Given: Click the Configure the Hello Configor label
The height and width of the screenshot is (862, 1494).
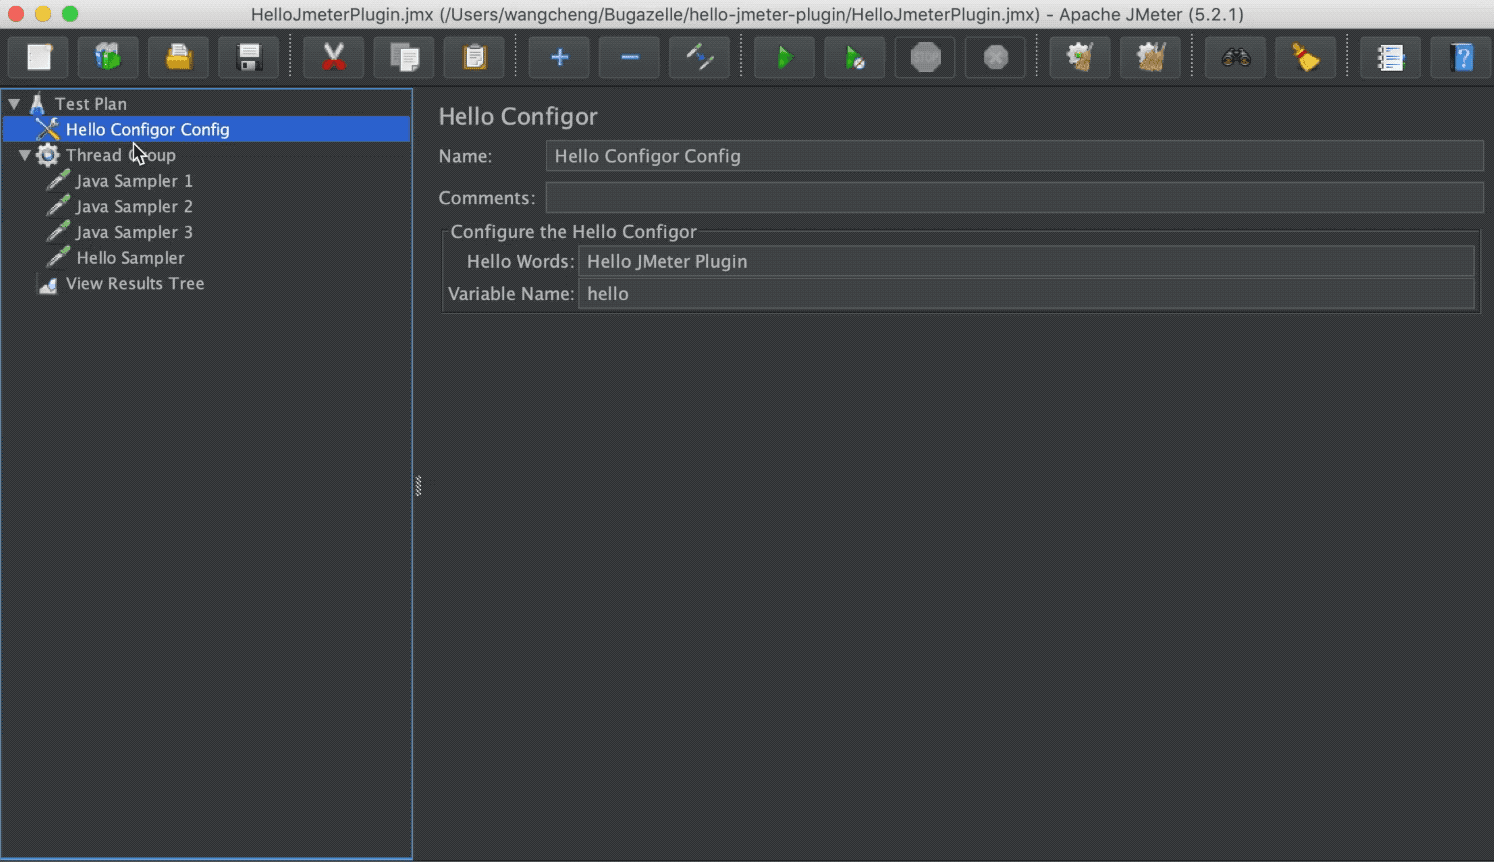Looking at the screenshot, I should point(573,232).
